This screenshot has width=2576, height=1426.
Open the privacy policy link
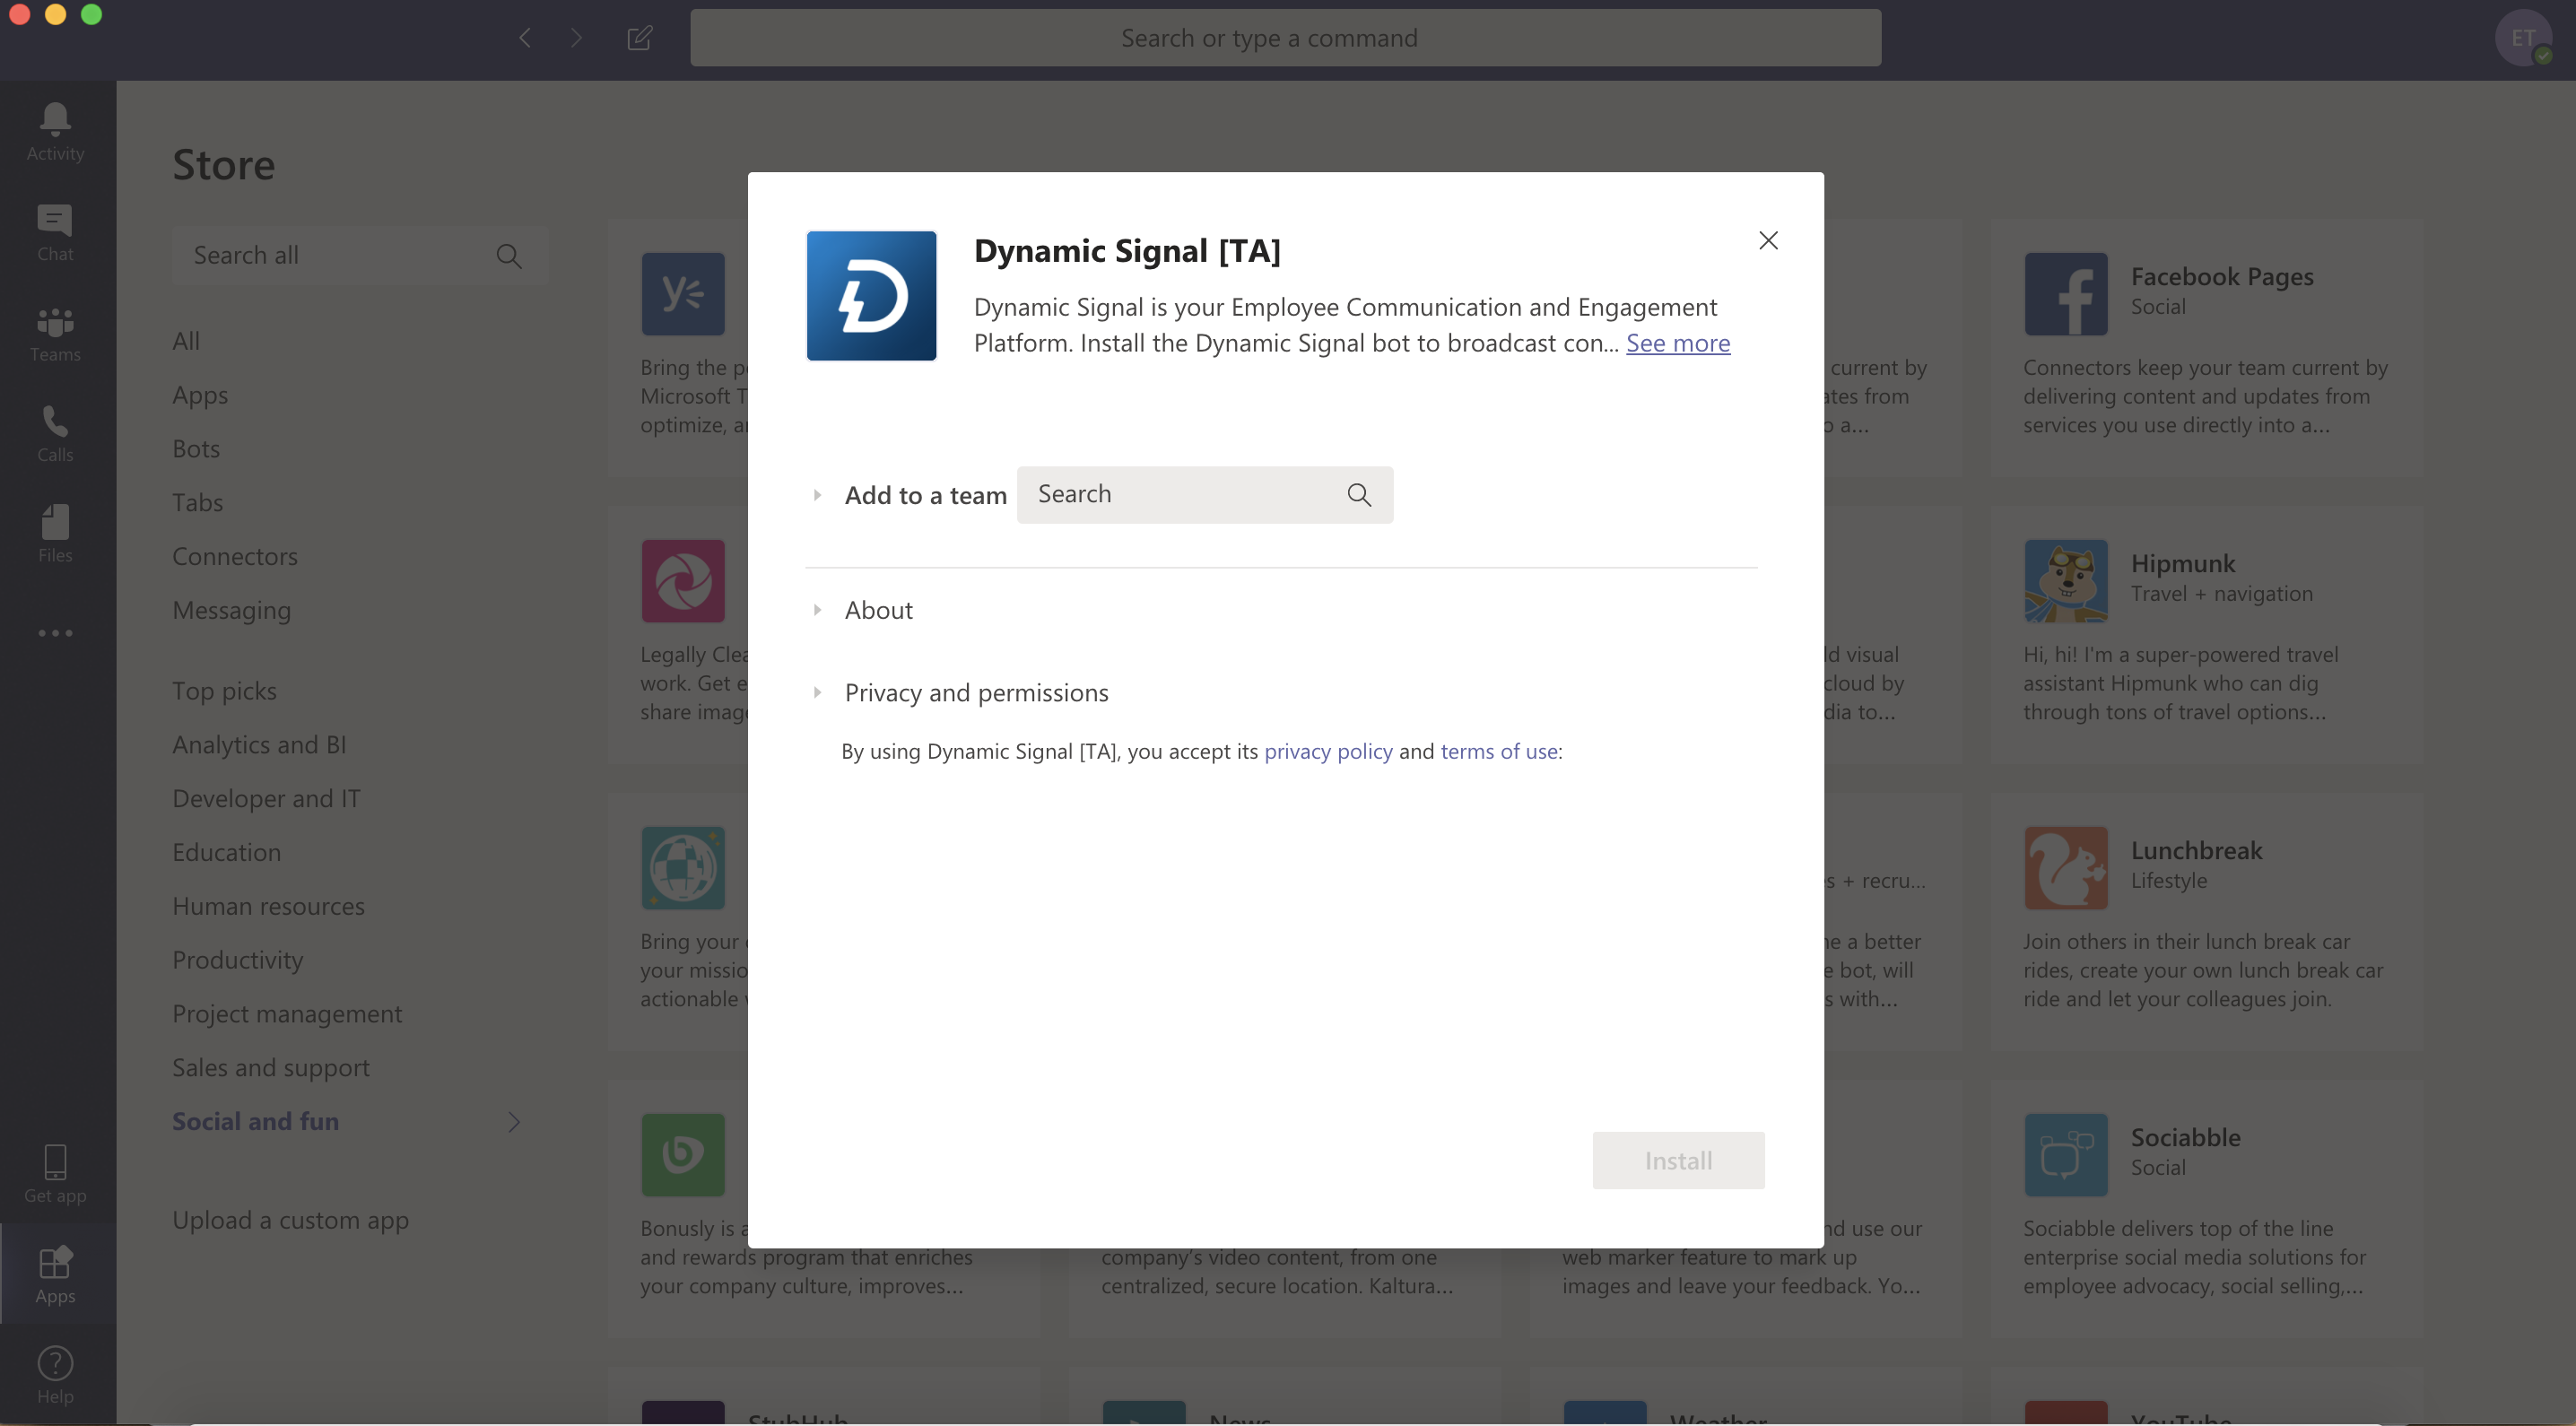pos(1328,751)
